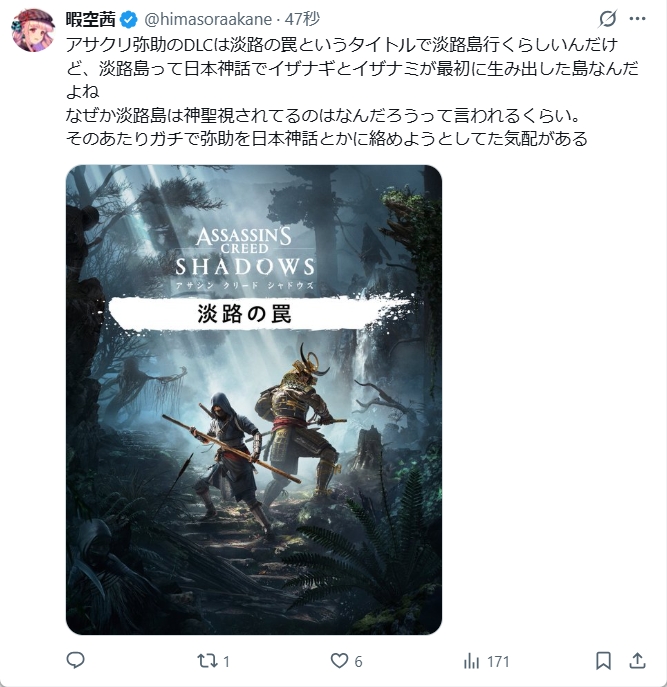Viewport: 667px width, 687px height.
Task: Click the blue verified badge
Action: (128, 20)
